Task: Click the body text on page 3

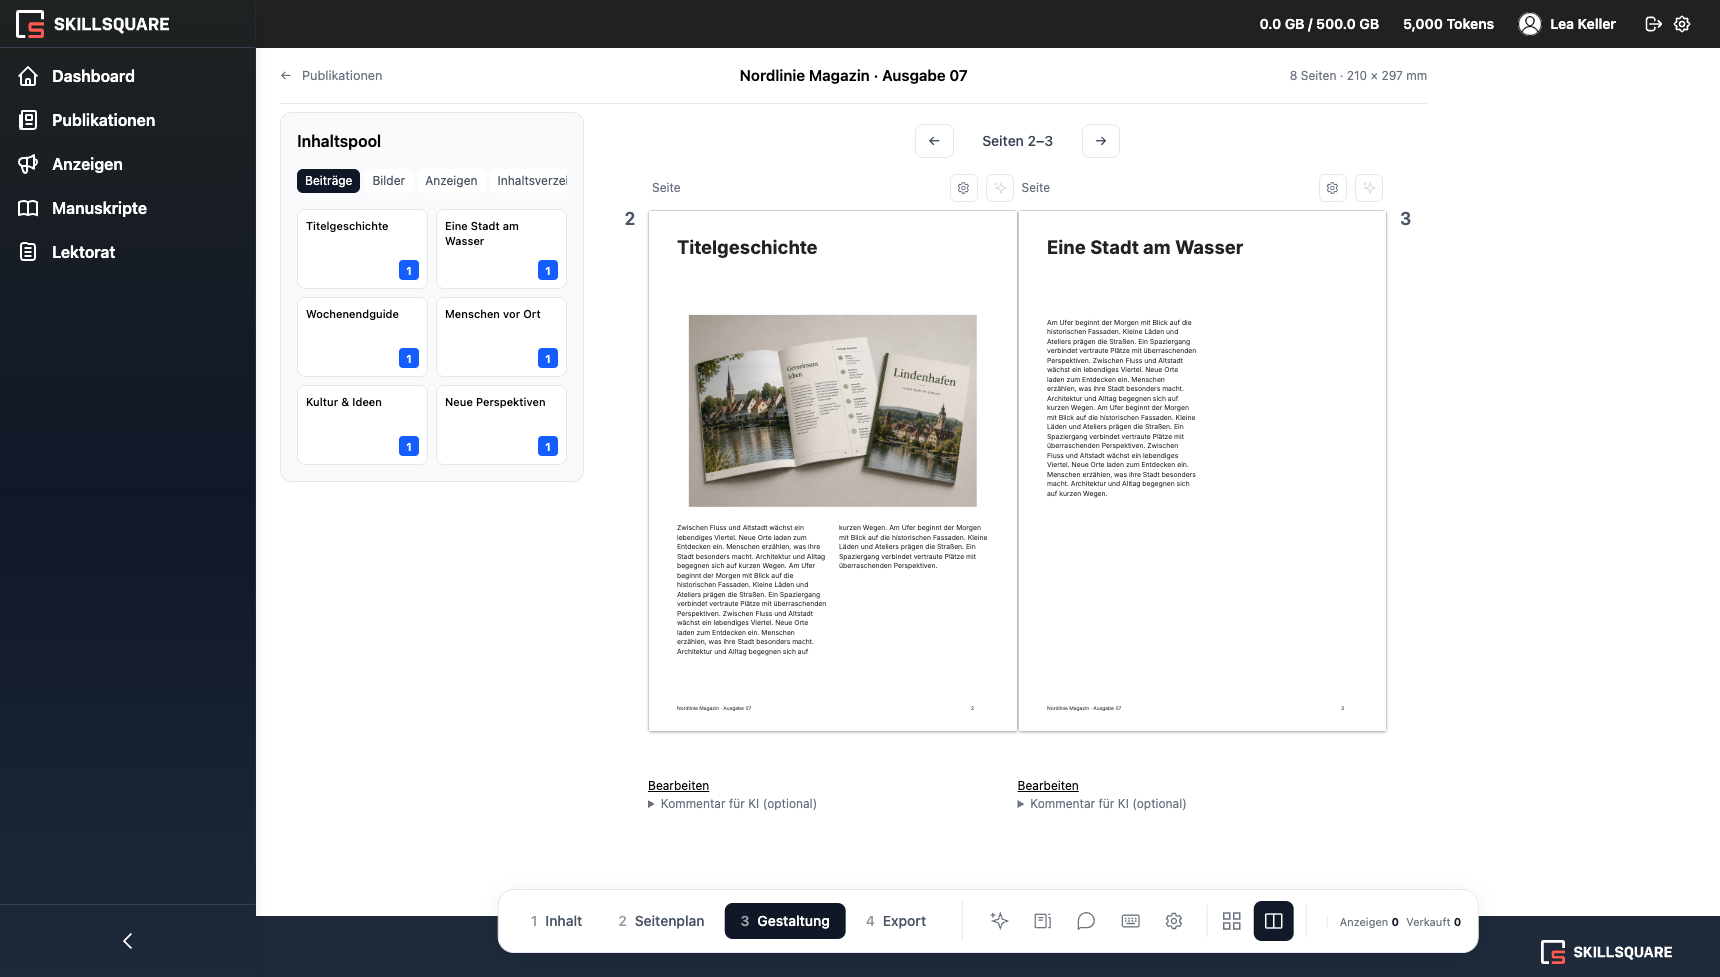Action: click(x=1121, y=408)
